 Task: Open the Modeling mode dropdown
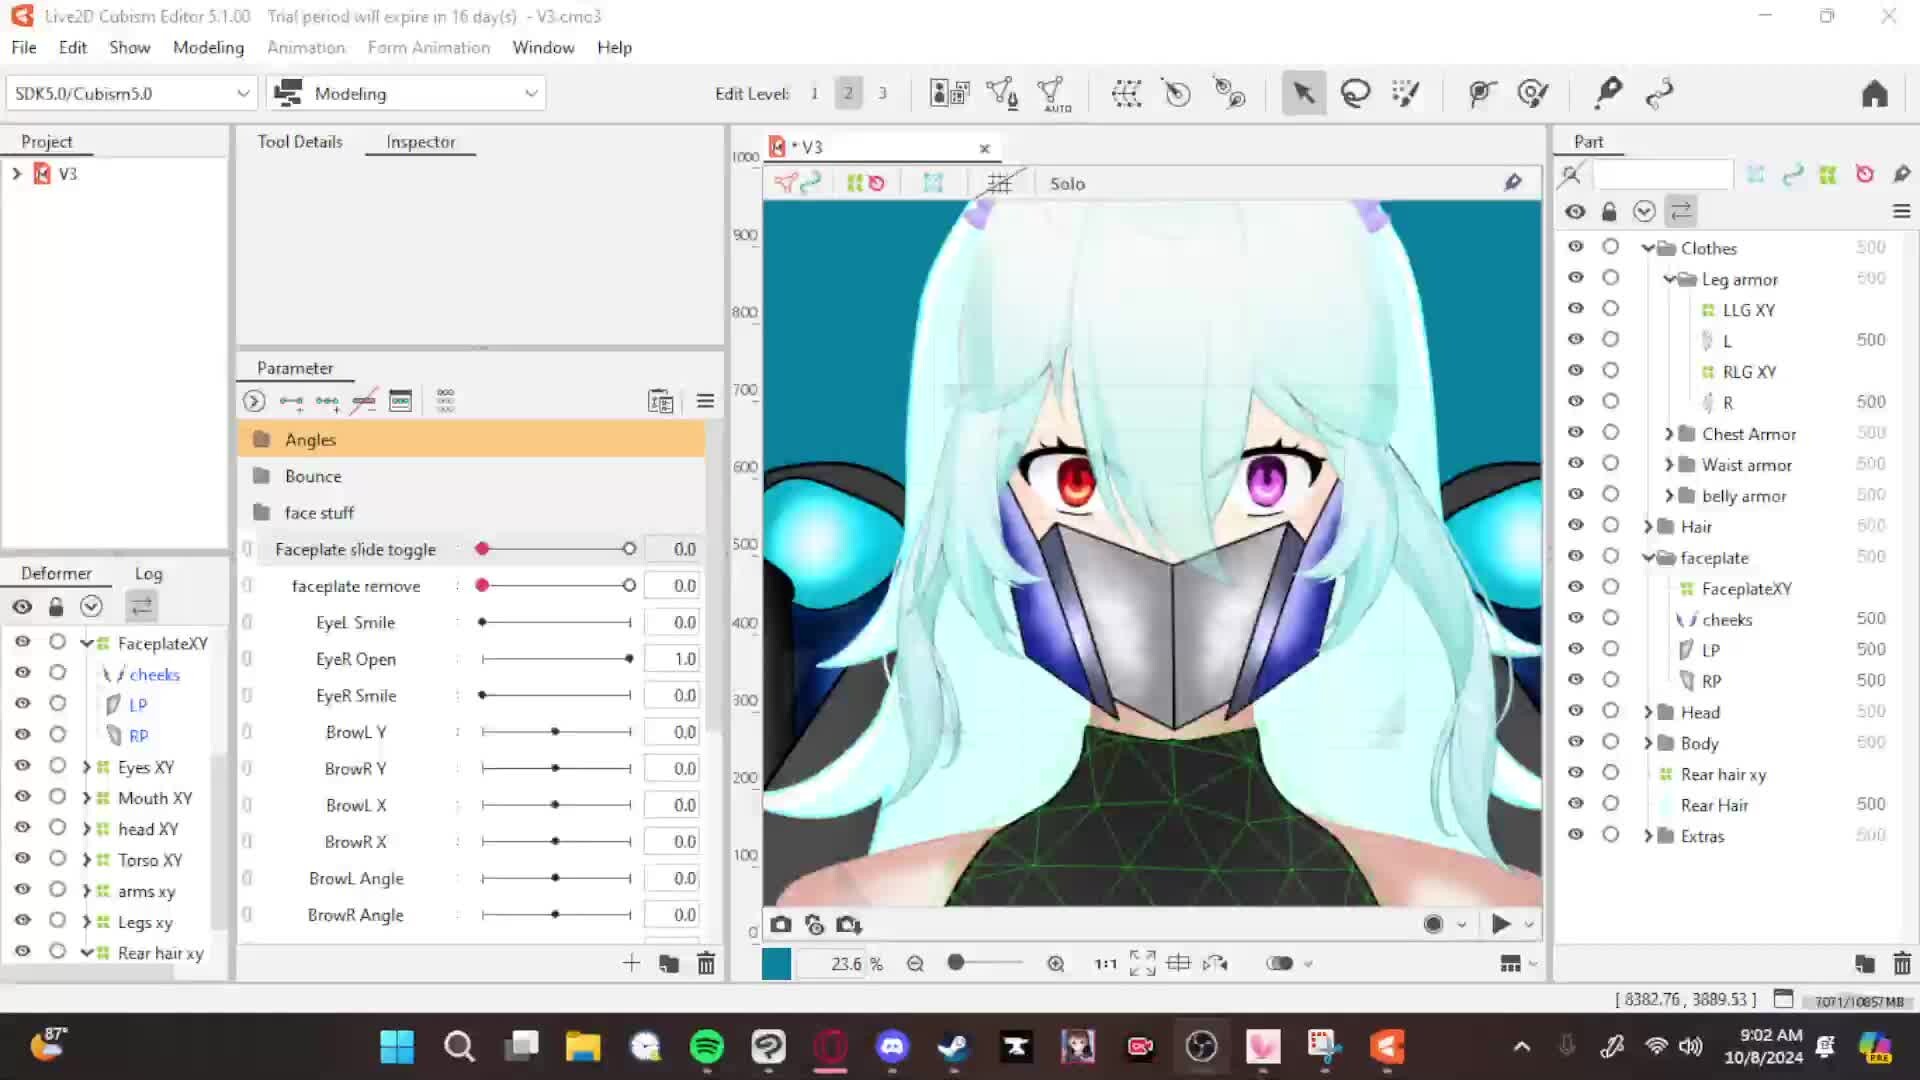[530, 92]
